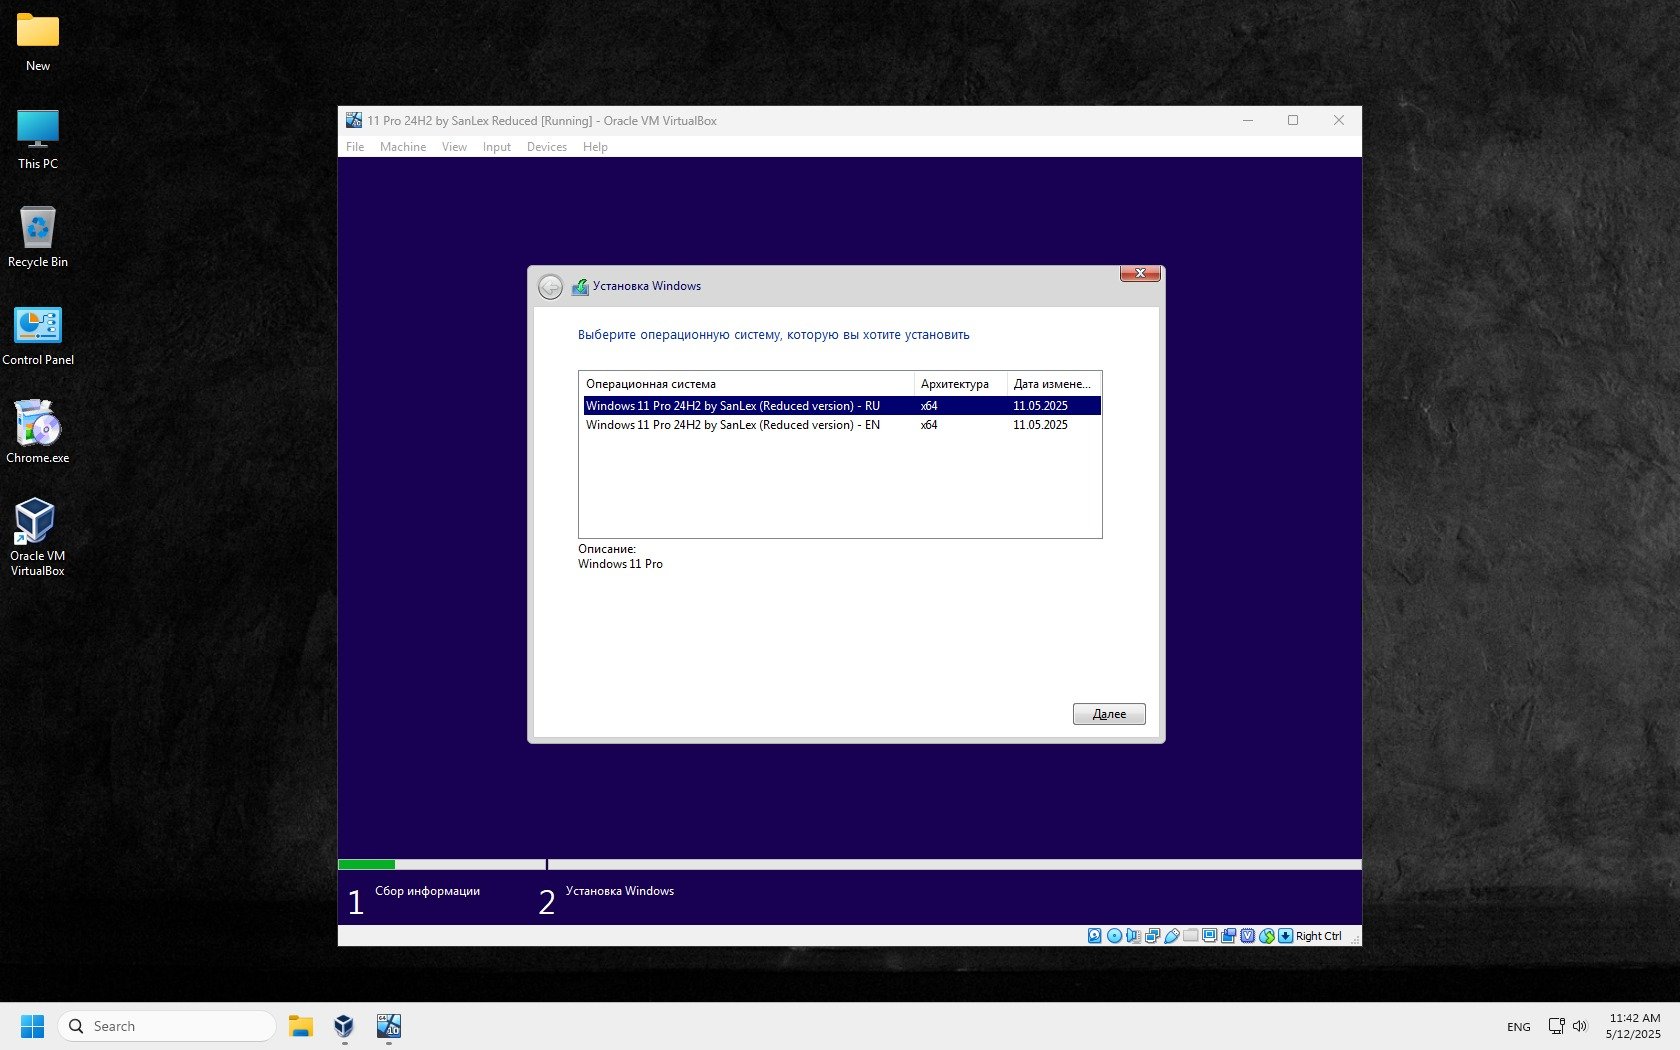This screenshot has width=1680, height=1050.
Task: Select the Windows 11 Pro EN edition
Action: (x=732, y=425)
